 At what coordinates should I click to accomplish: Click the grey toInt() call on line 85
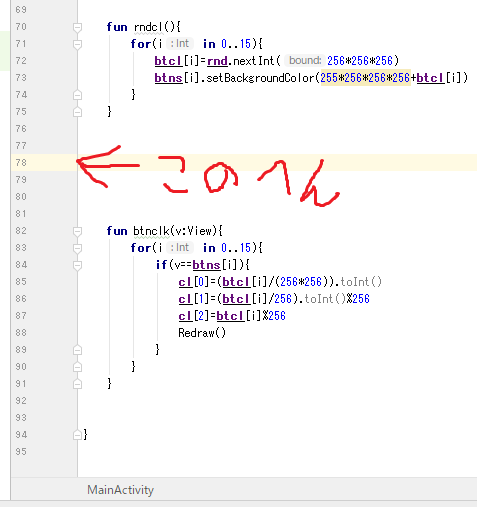point(361,282)
